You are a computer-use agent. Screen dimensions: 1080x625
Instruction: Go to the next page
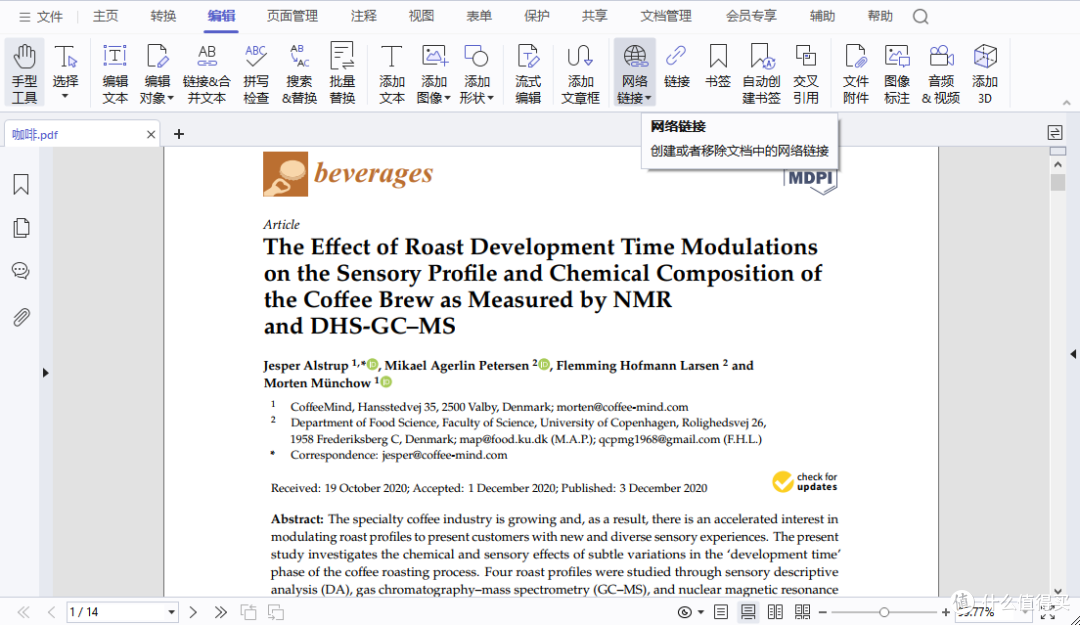point(193,612)
